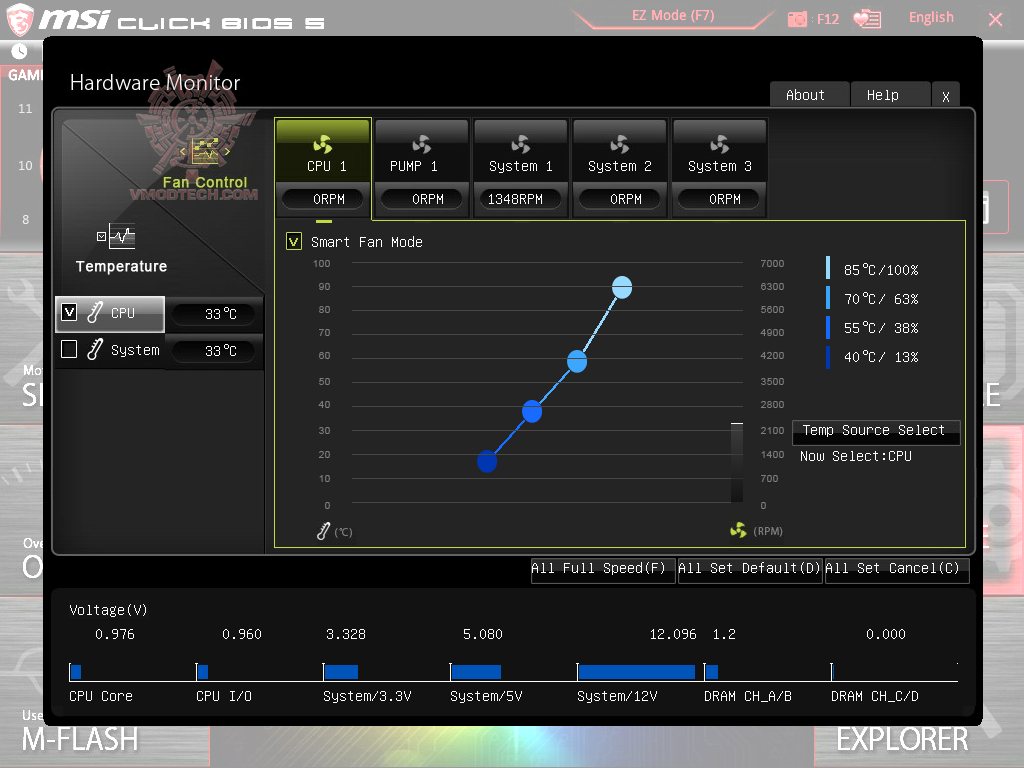1024x768 pixels.
Task: Click the CPU I/O voltage bar
Action: (203, 672)
